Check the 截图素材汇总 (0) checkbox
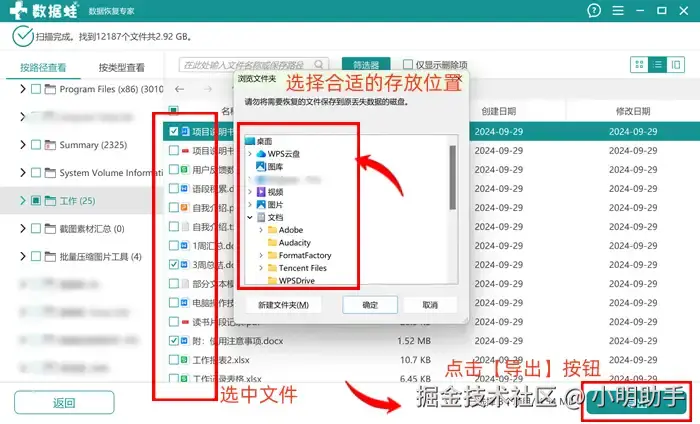 point(36,229)
